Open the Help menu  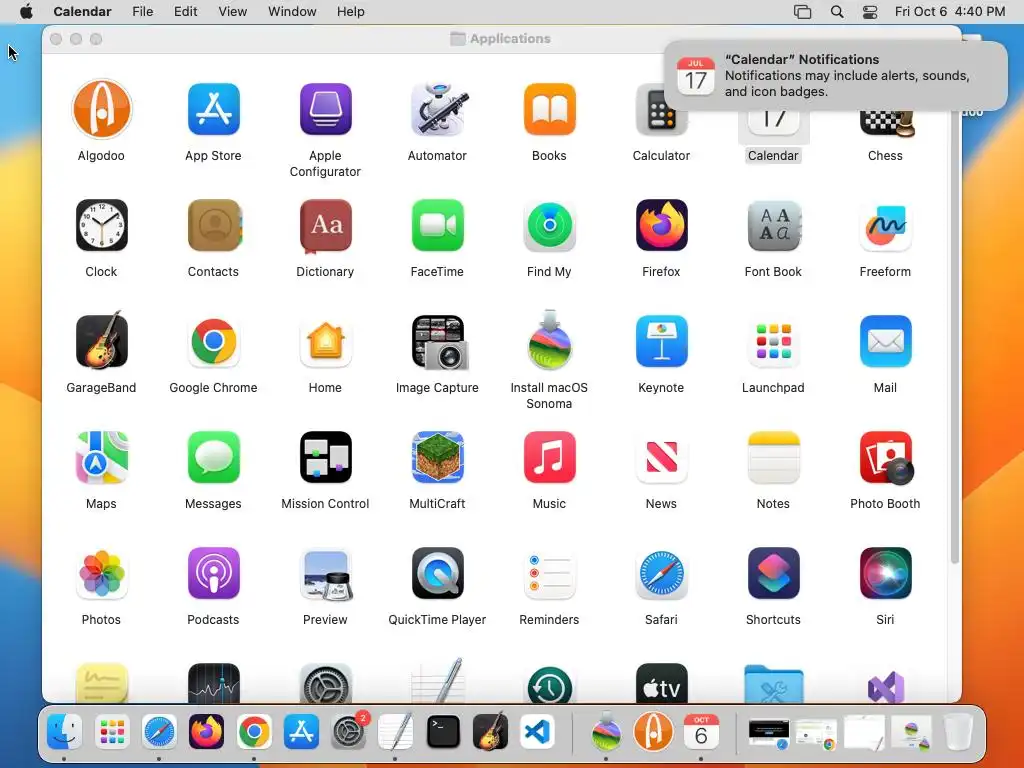pyautogui.click(x=351, y=12)
